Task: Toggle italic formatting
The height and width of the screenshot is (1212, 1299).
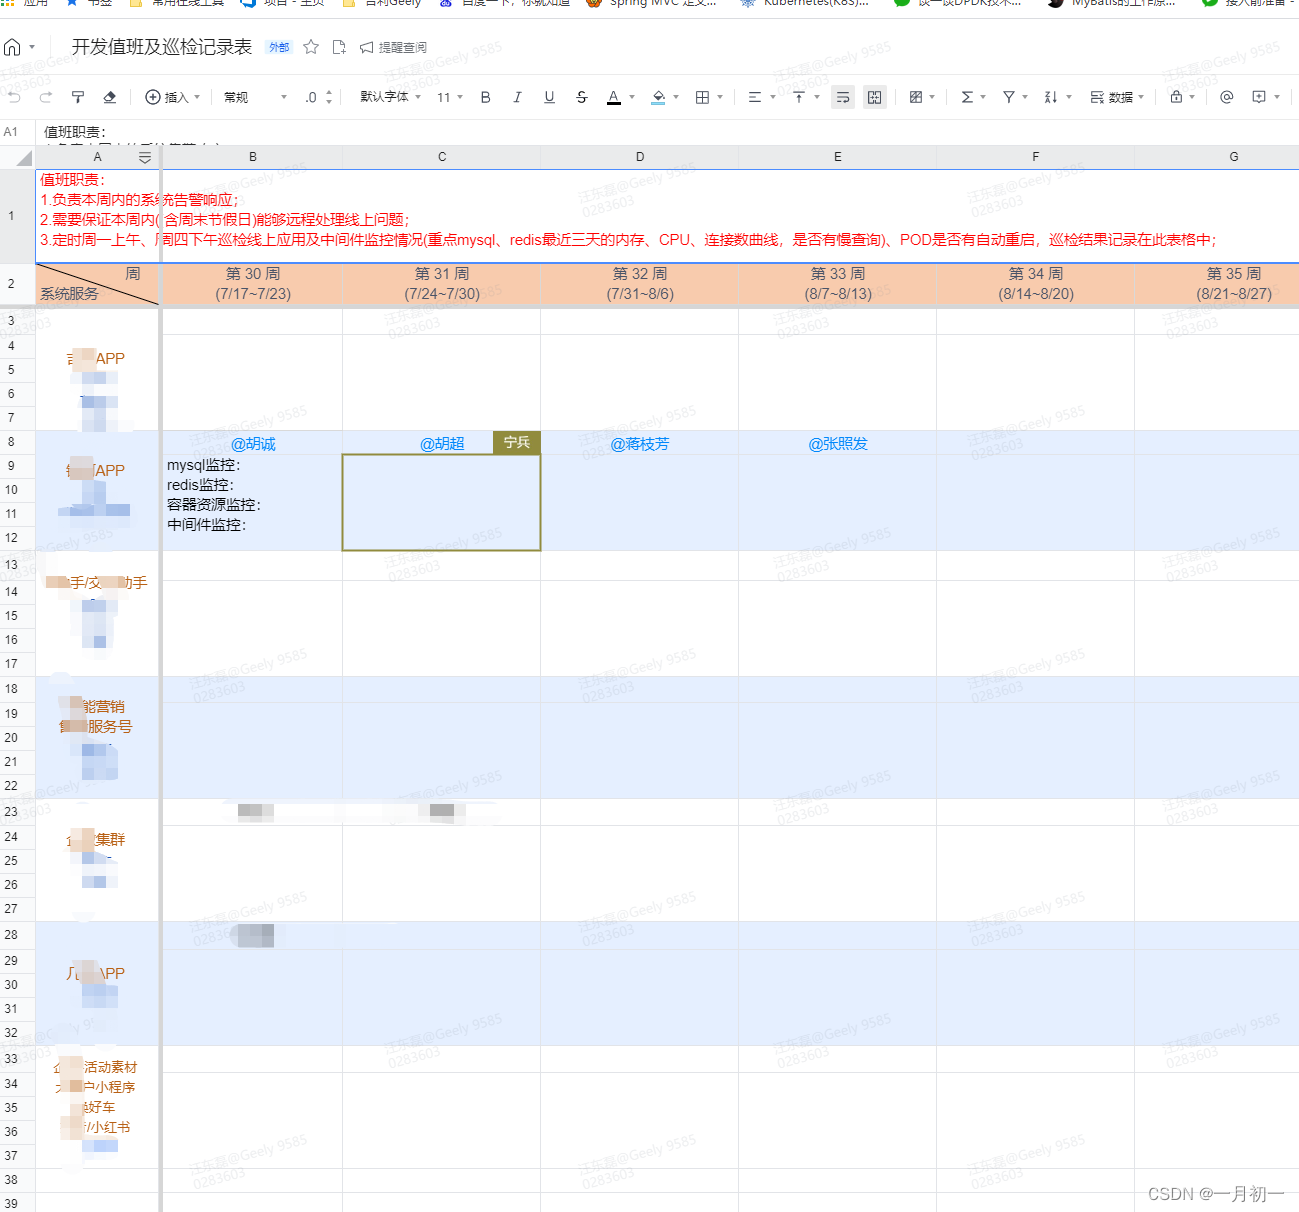Action: tap(517, 97)
